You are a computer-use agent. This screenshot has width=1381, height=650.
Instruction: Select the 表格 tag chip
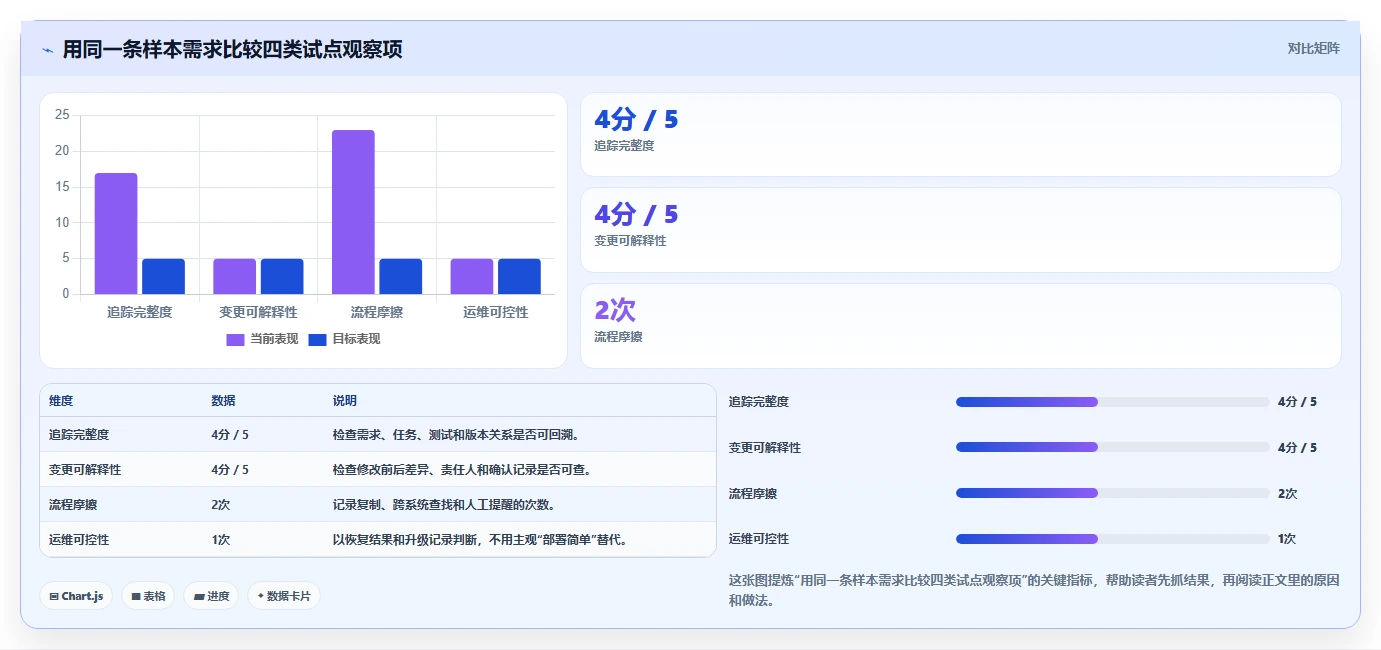coord(148,596)
